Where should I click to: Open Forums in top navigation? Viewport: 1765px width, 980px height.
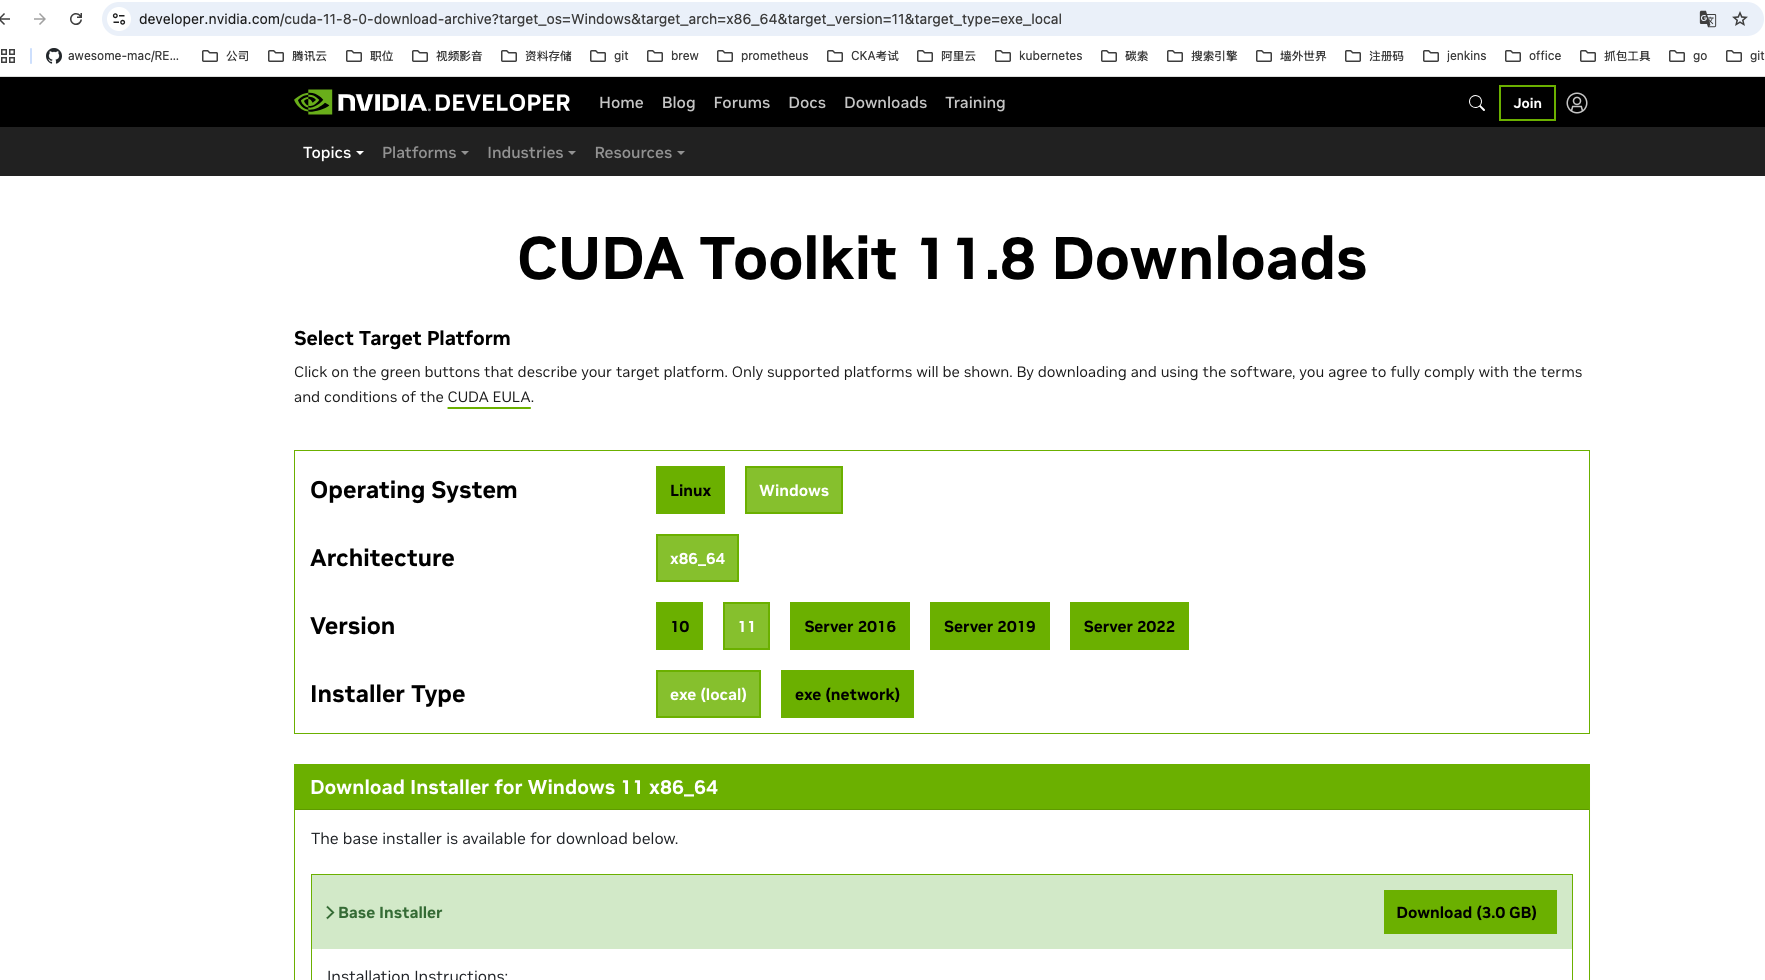pos(741,102)
